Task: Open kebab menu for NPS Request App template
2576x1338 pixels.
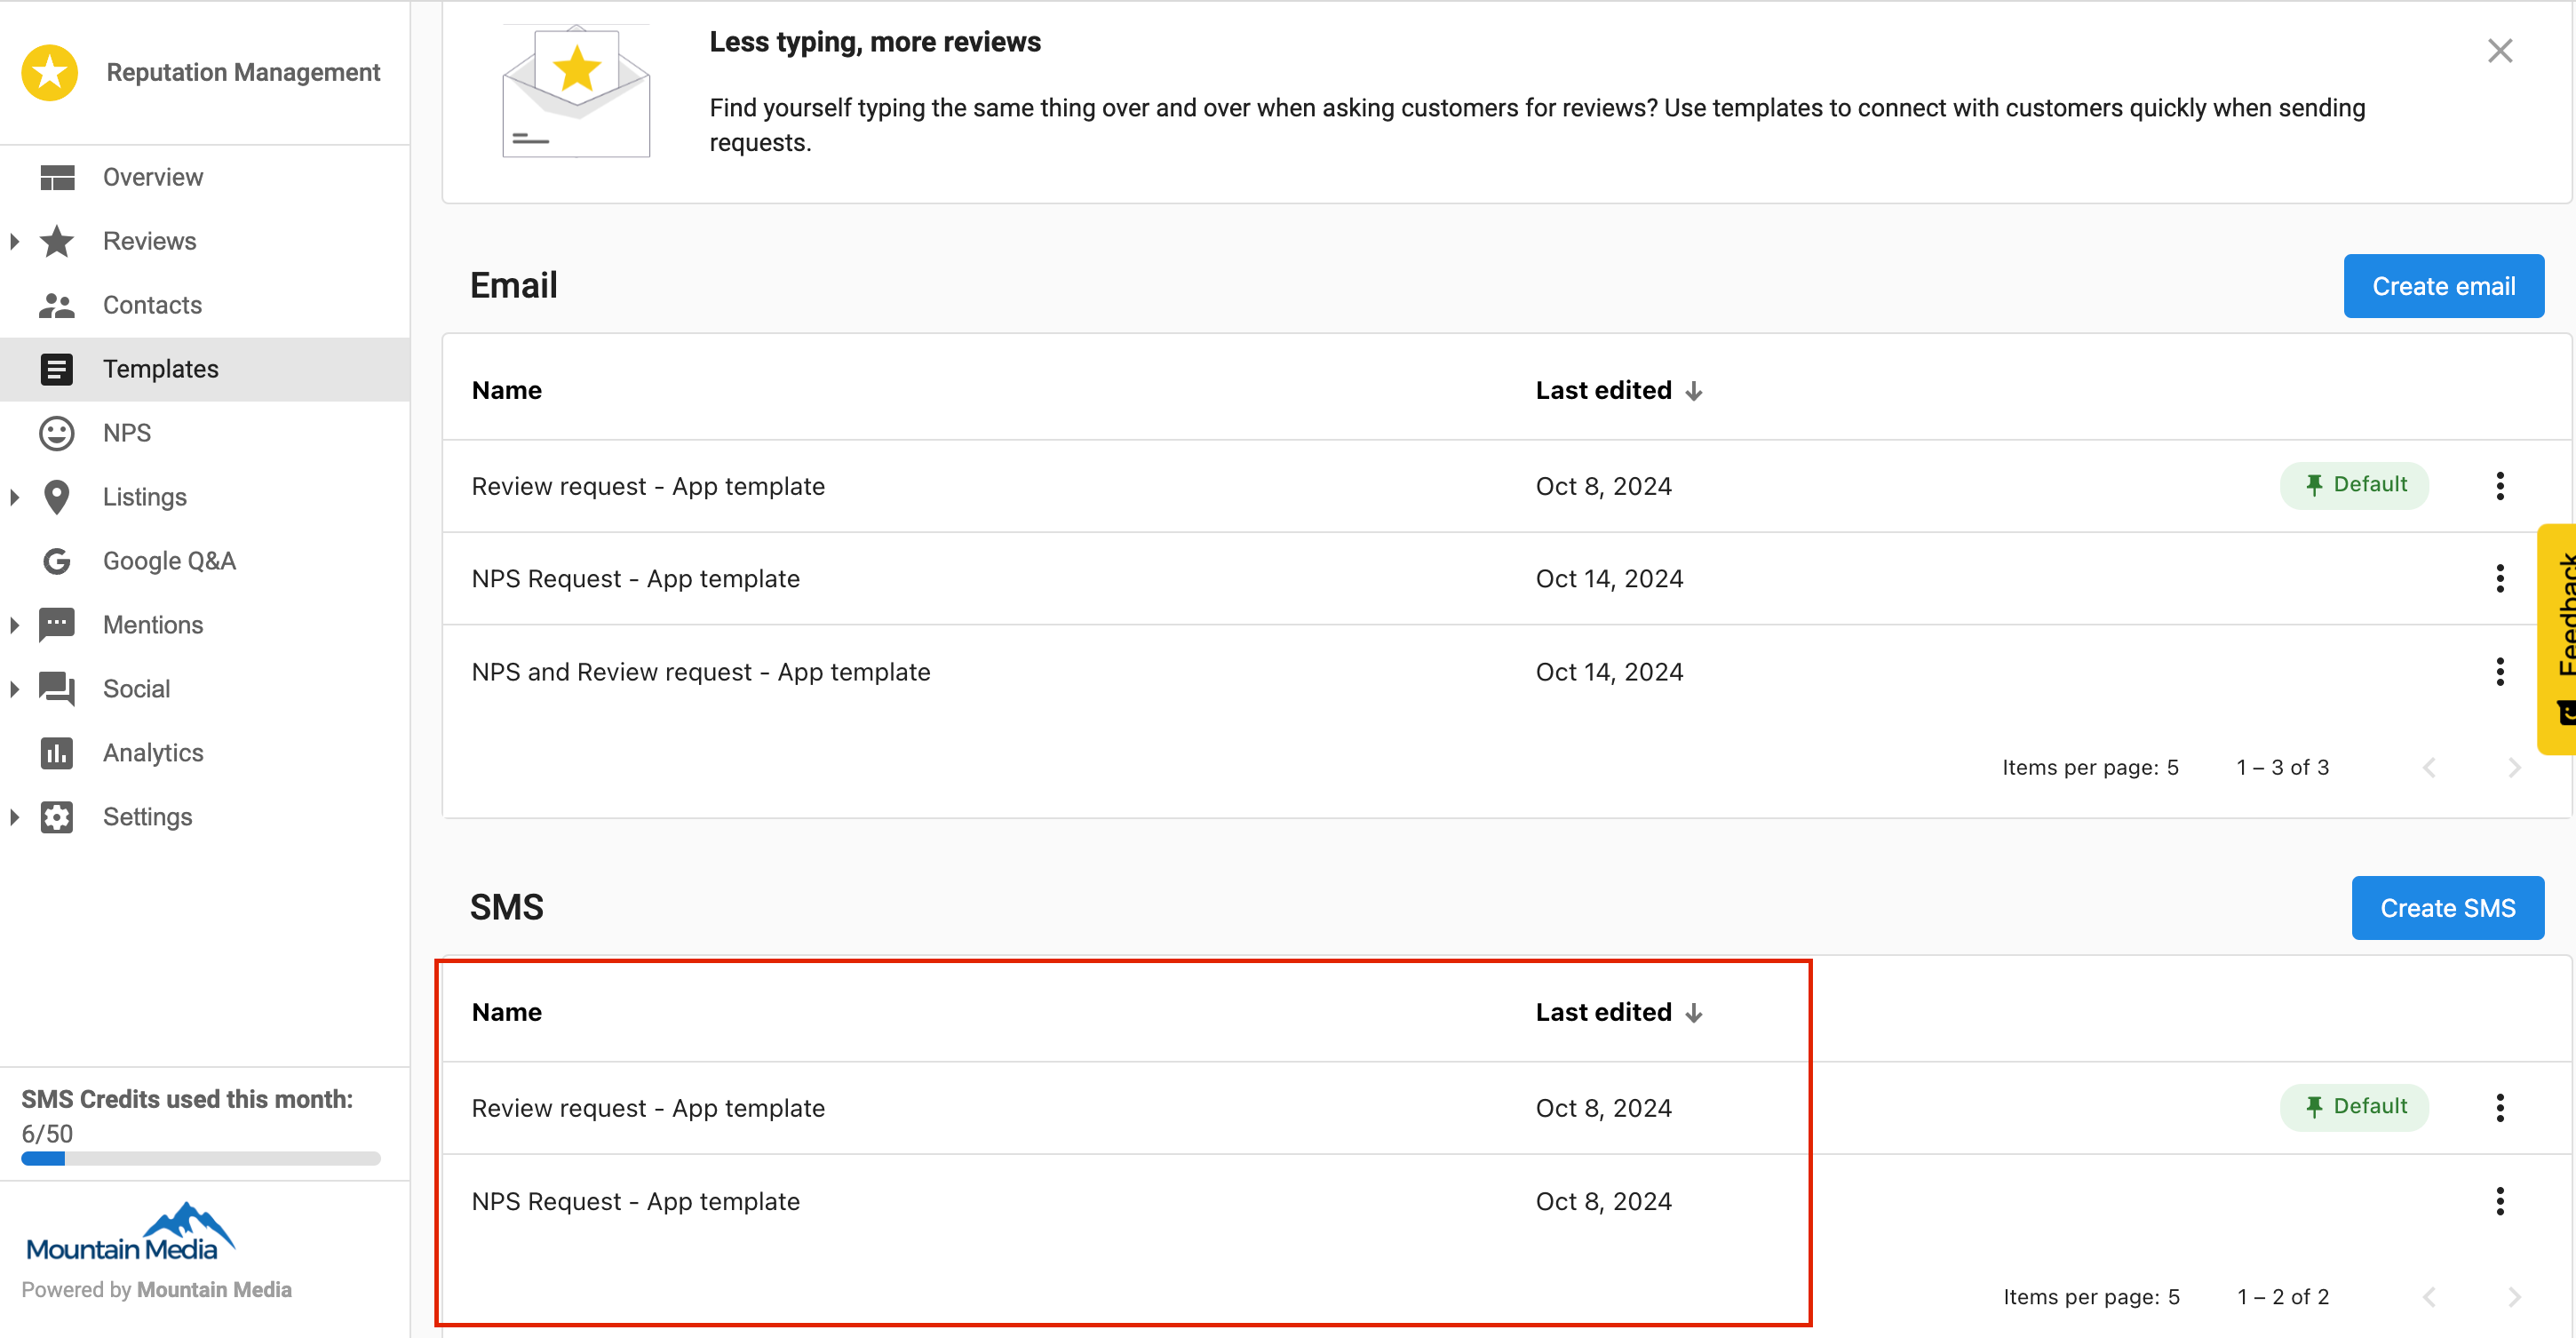Action: tap(2500, 578)
